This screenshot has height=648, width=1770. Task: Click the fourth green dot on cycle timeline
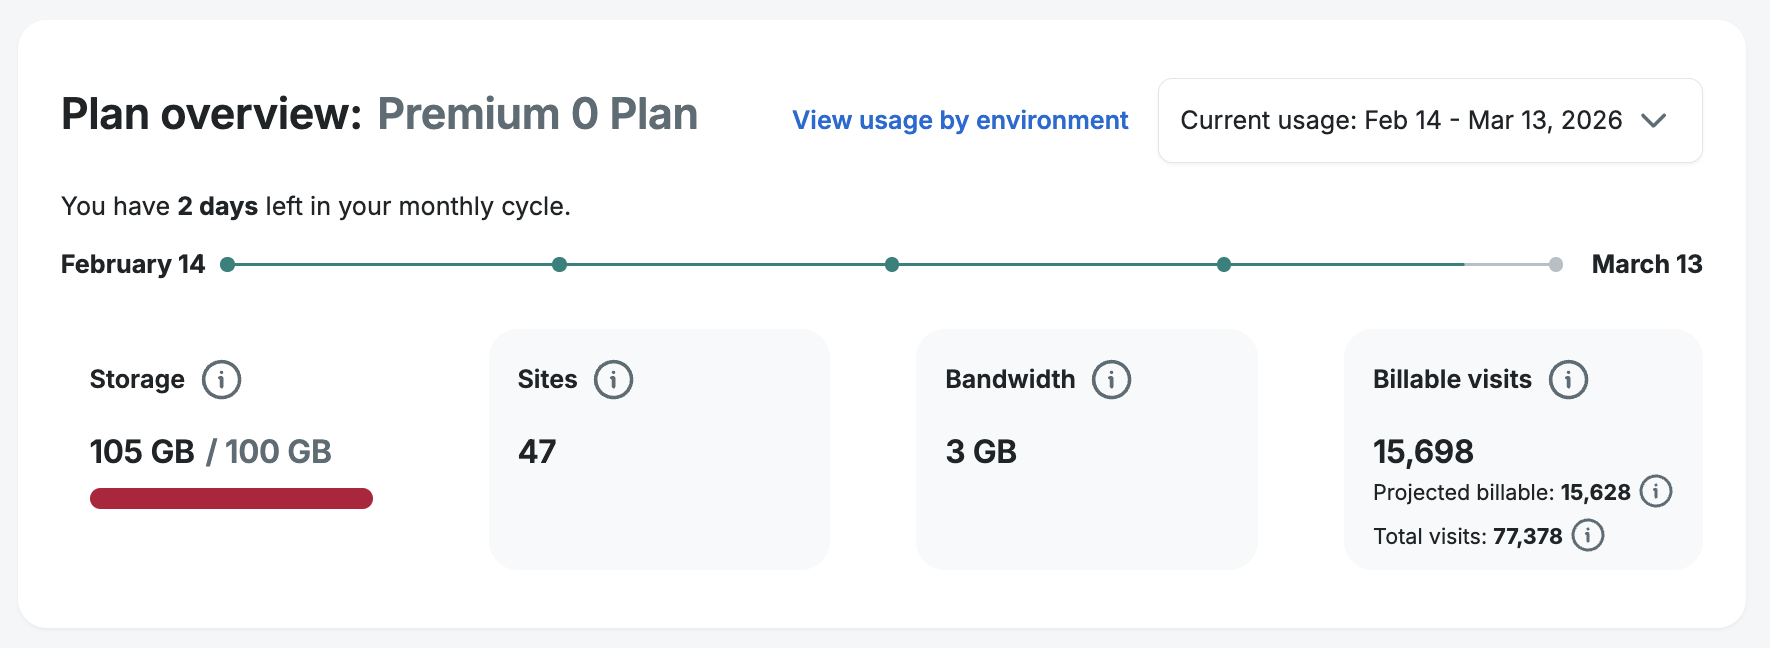pos(1224,265)
